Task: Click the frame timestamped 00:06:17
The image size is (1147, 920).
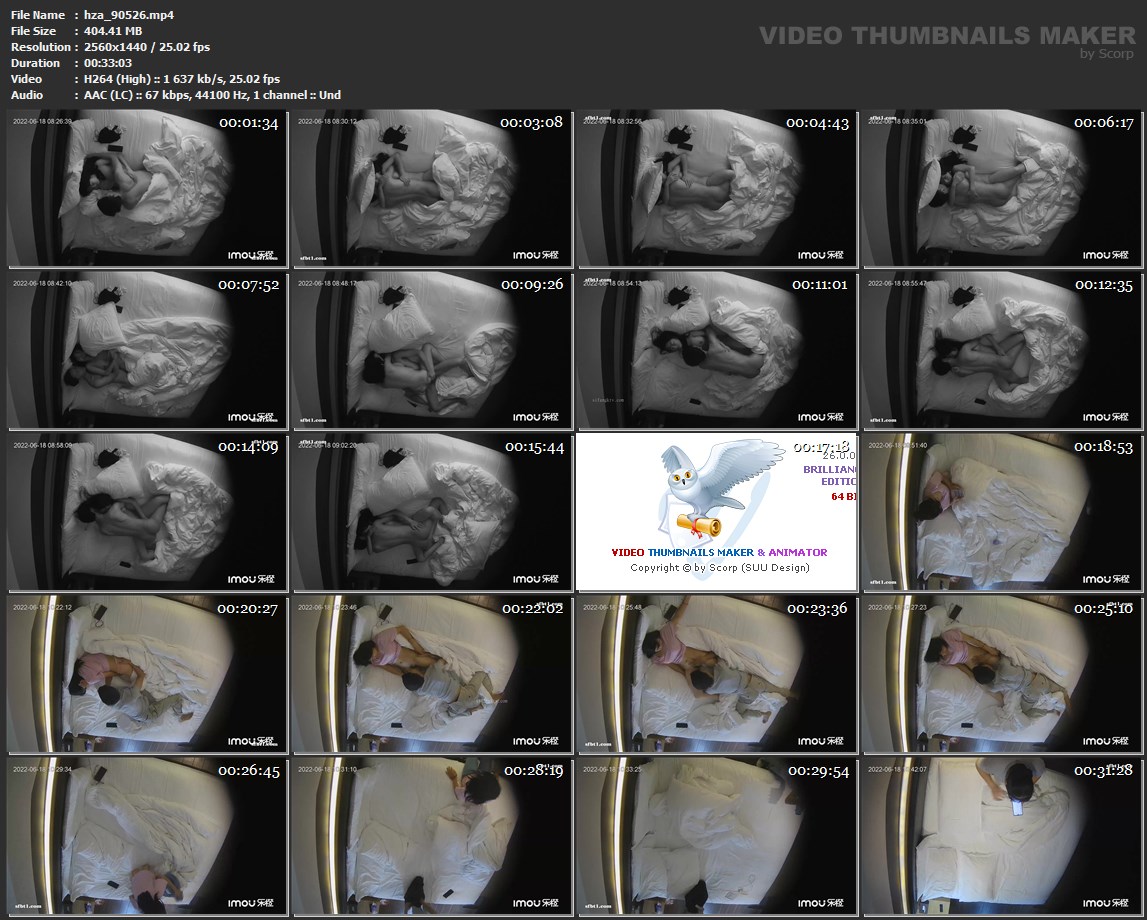Action: [x=1002, y=188]
